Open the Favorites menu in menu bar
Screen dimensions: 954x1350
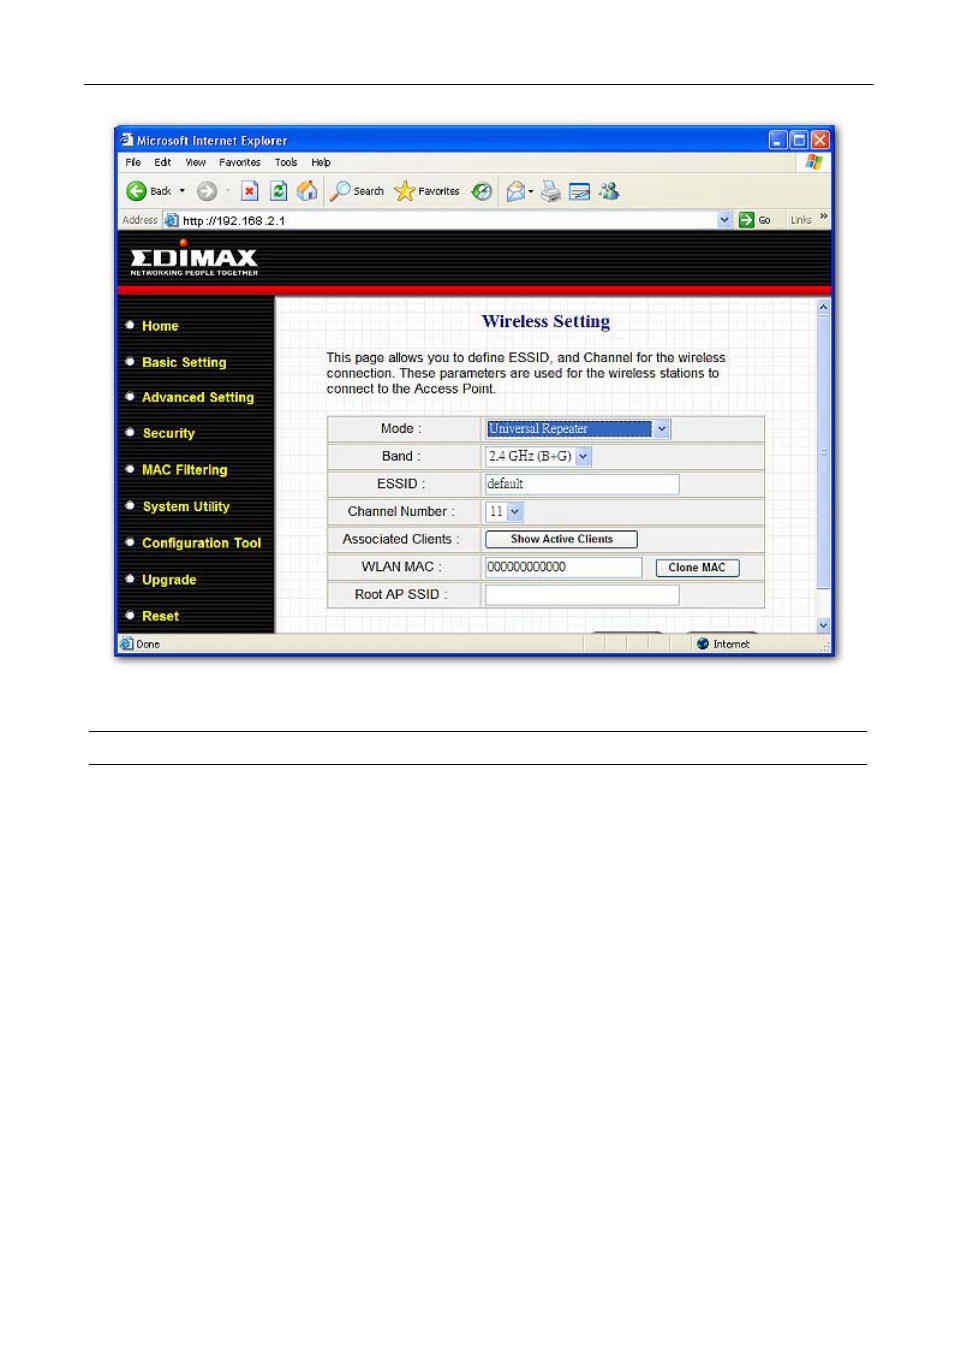pyautogui.click(x=239, y=162)
